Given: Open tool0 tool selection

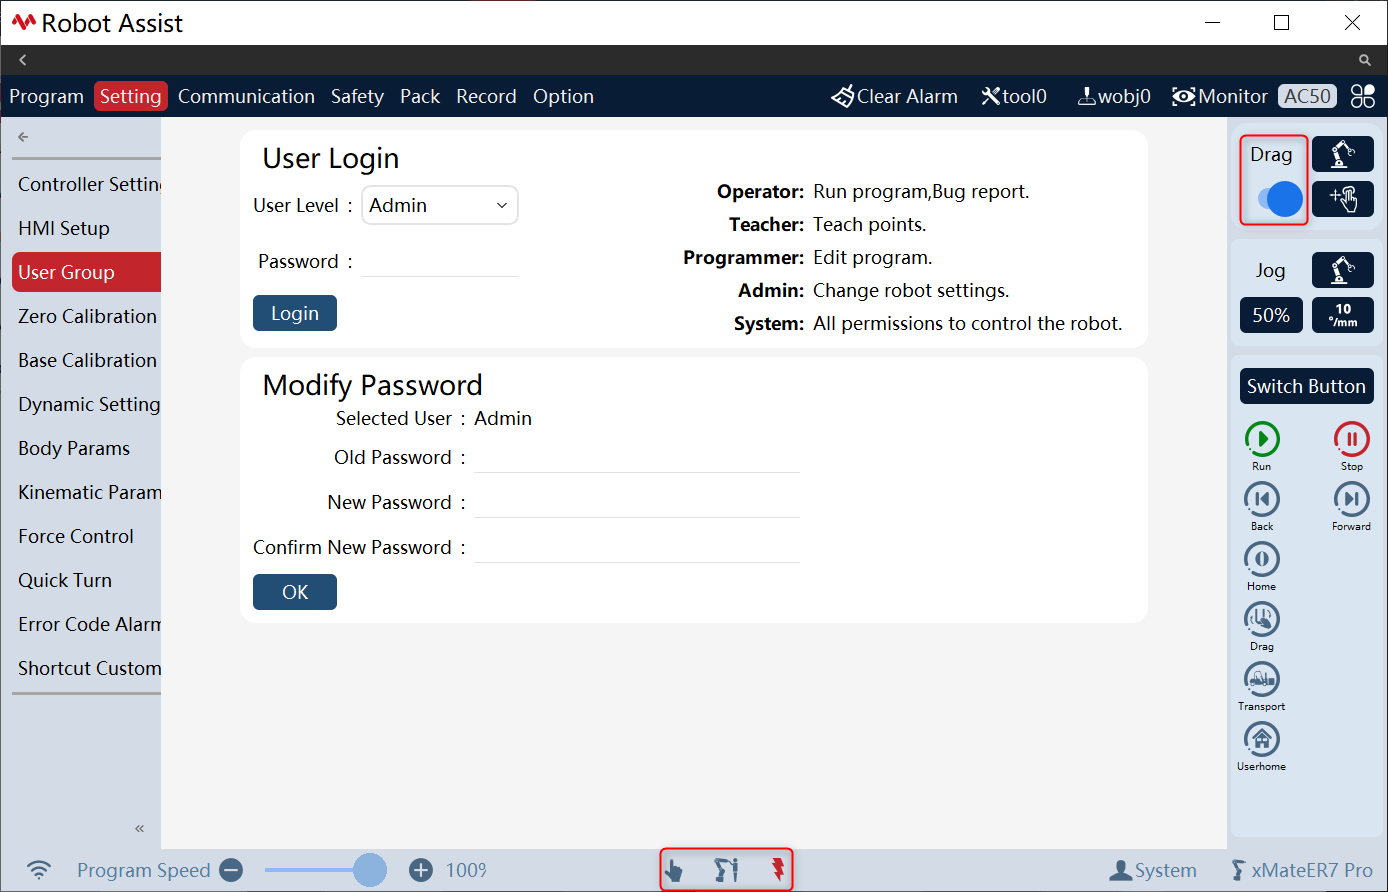Looking at the screenshot, I should point(1013,96).
